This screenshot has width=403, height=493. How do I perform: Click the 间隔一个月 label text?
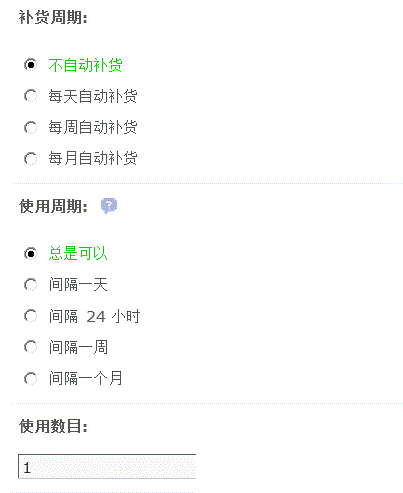pos(85,378)
